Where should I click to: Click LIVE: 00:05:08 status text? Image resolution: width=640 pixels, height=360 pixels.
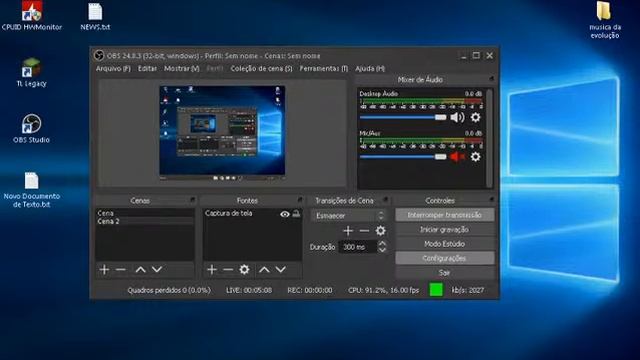(x=249, y=290)
